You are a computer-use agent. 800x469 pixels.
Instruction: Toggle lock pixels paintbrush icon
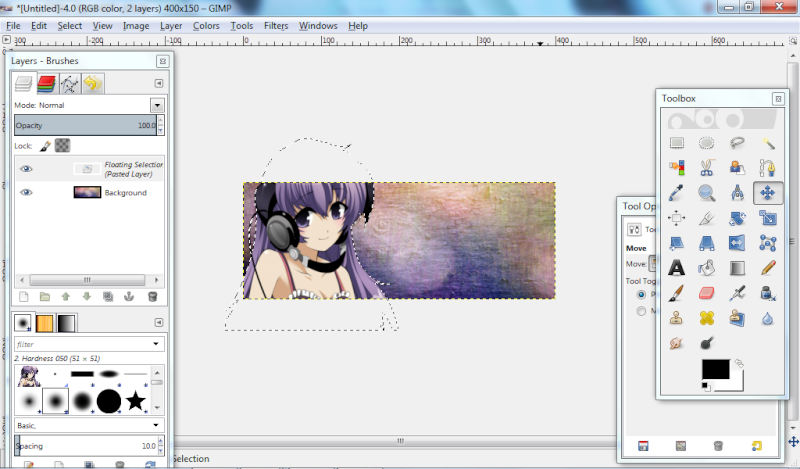point(45,146)
